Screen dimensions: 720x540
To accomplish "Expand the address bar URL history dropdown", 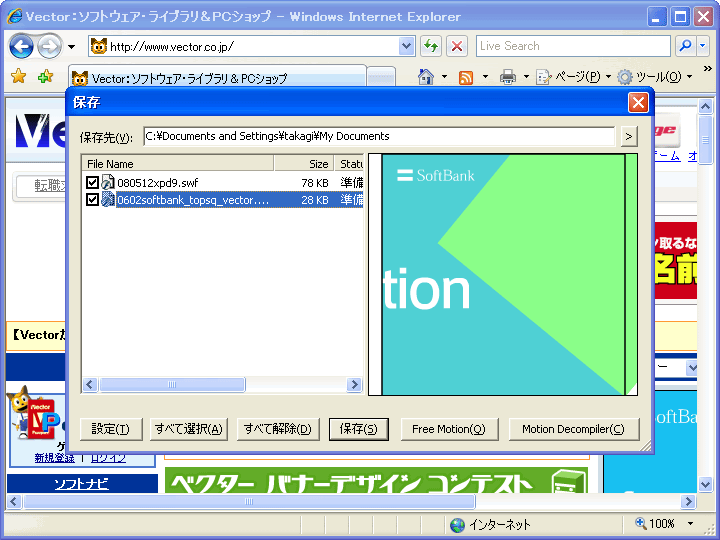I will tap(406, 46).
